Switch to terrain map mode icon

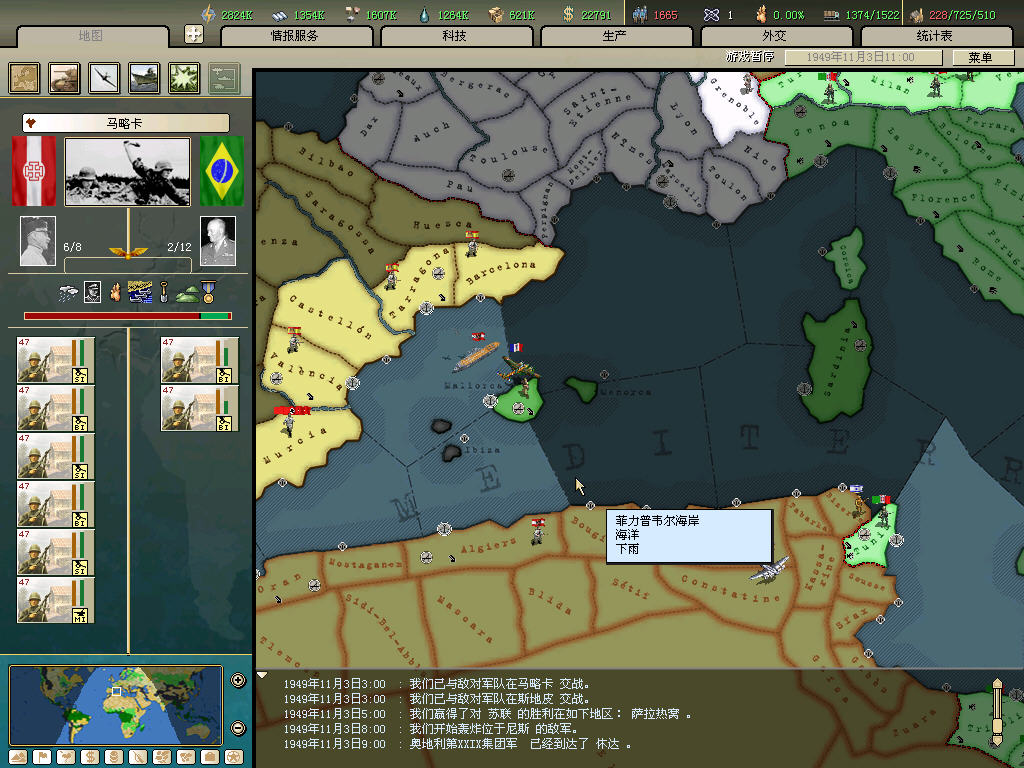tap(18, 757)
